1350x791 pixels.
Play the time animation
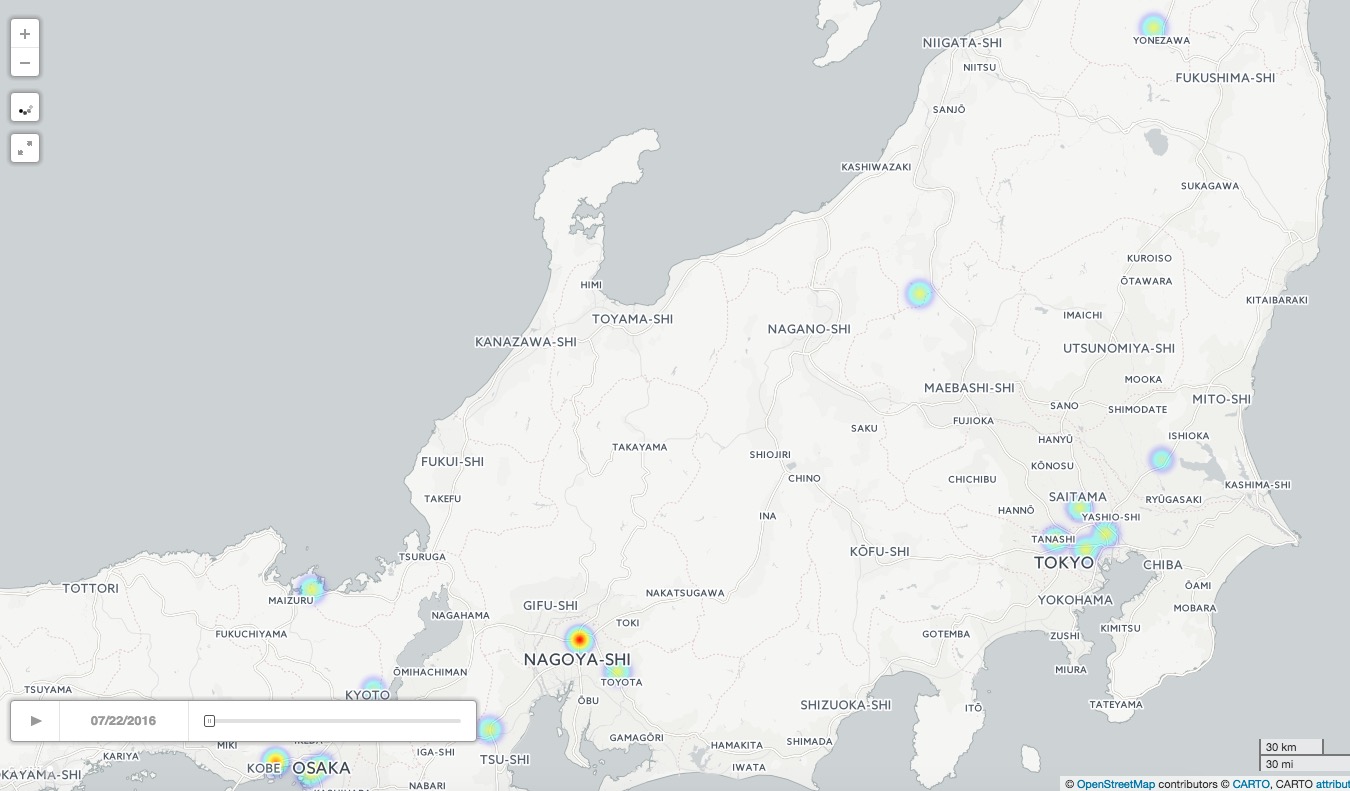(x=36, y=721)
